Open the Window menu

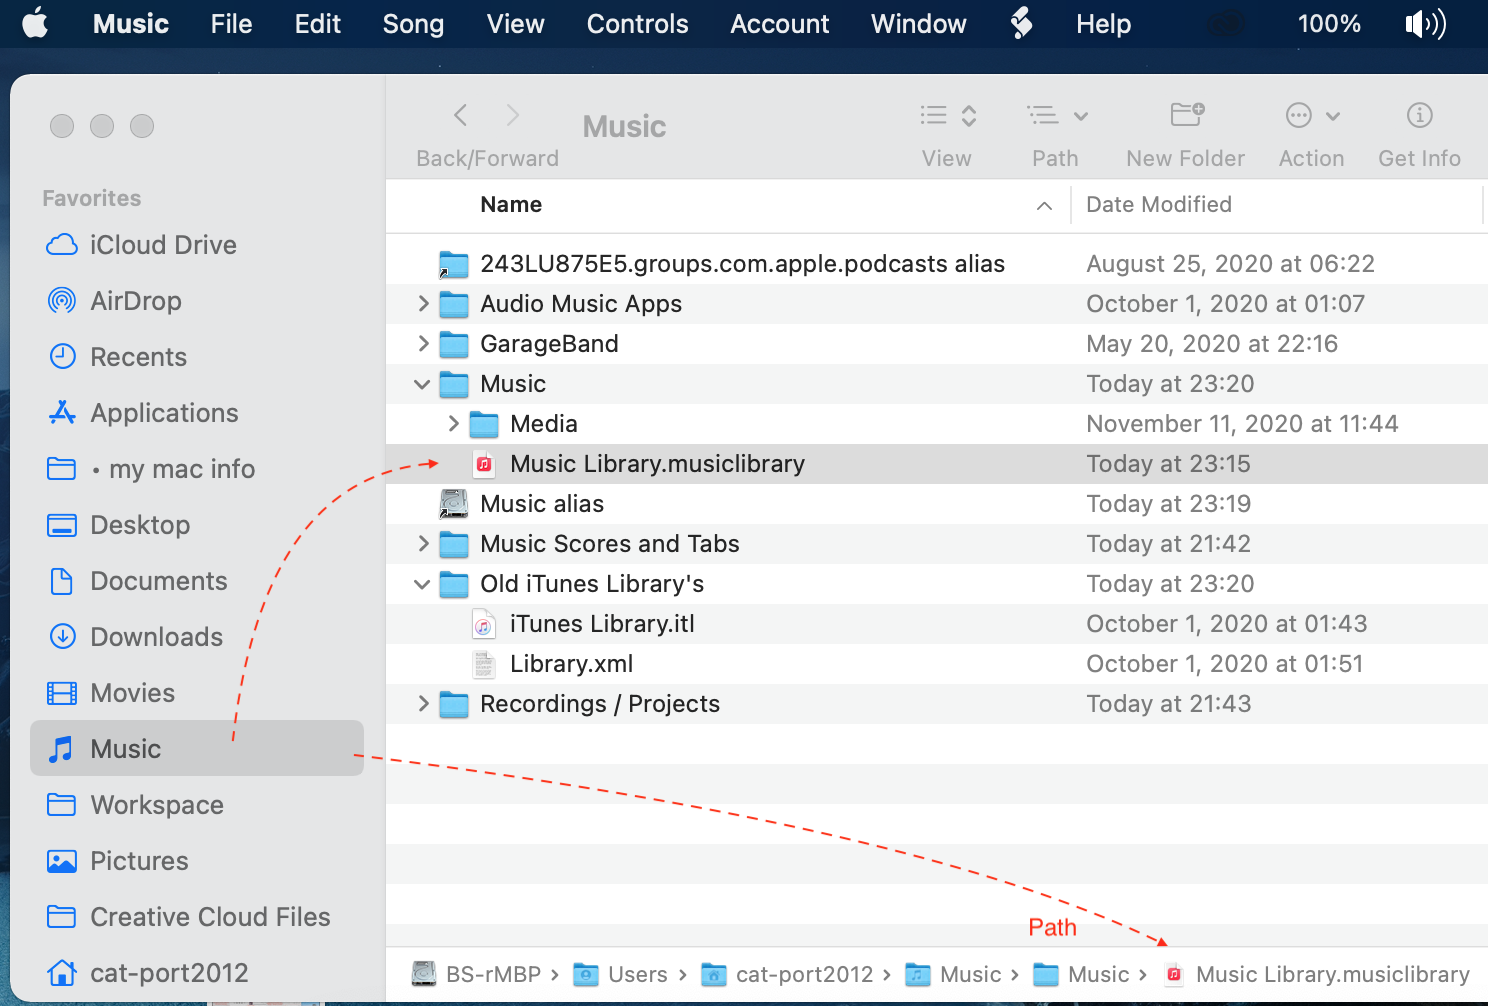click(919, 24)
